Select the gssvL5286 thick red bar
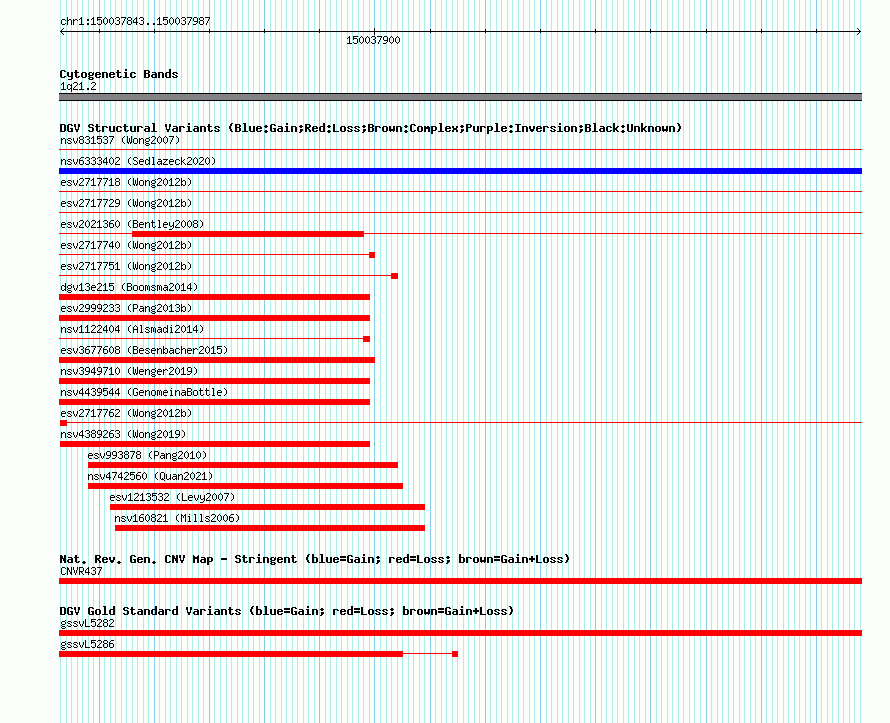 click(231, 654)
